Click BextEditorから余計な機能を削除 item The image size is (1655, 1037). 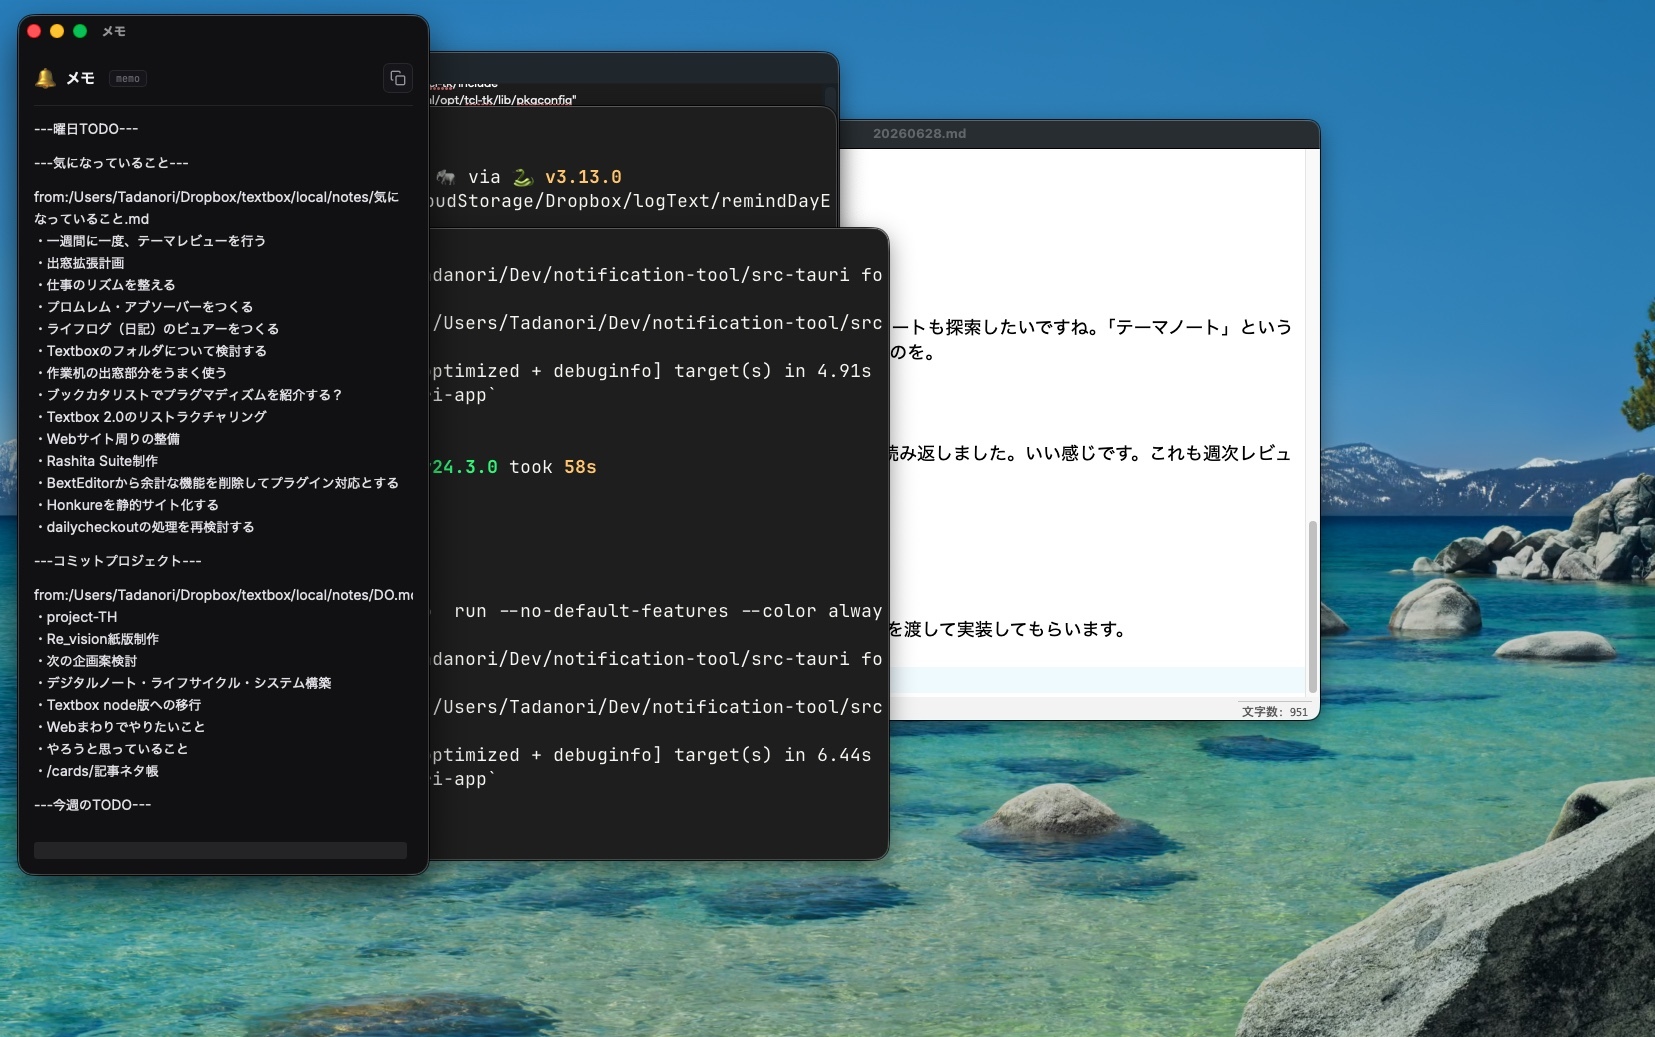[217, 483]
